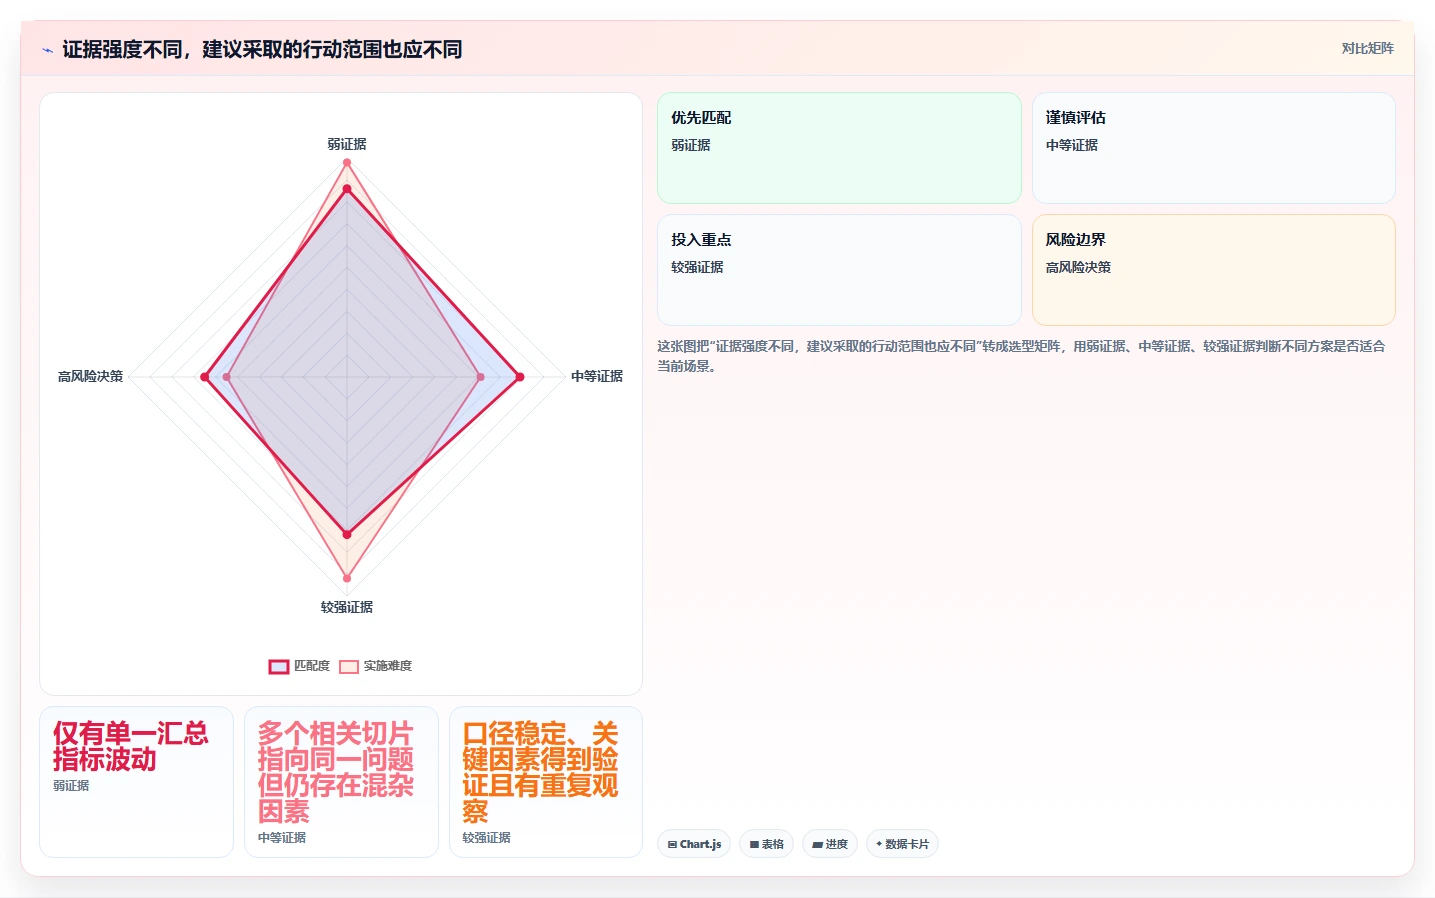1435x898 pixels.
Task: Click 高风险决策 subtitle in 风险边界 card
Action: [x=1078, y=267]
